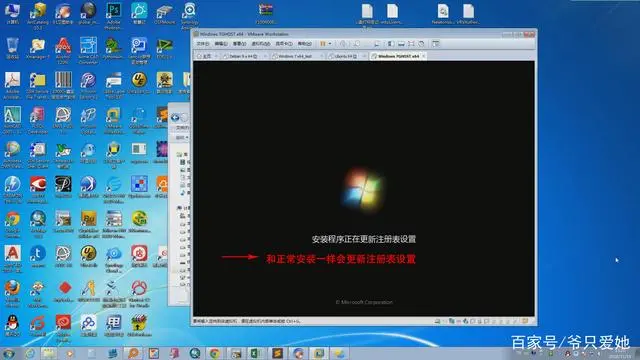
Task: Open Sublime Text from the taskbar
Action: point(277,353)
